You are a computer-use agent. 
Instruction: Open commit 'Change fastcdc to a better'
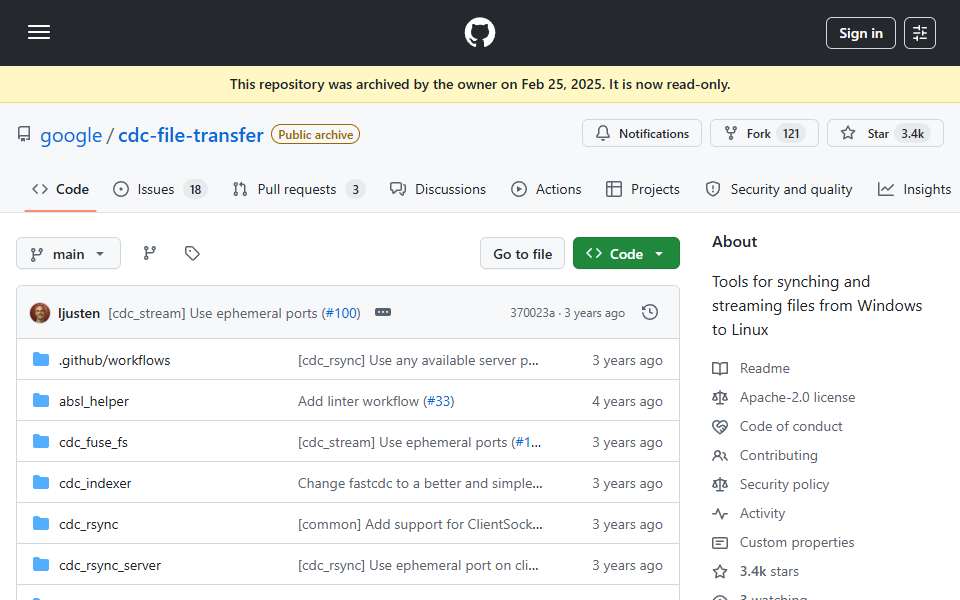click(420, 484)
